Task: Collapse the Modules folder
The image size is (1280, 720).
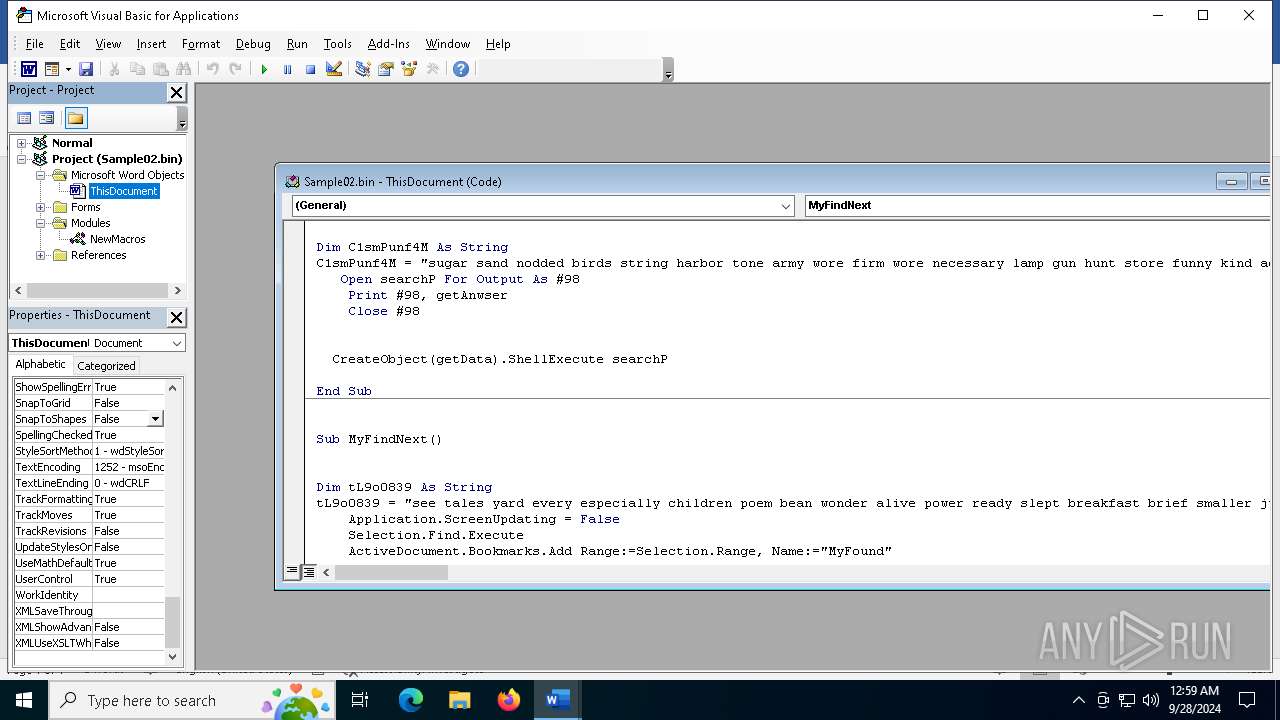Action: [41, 223]
